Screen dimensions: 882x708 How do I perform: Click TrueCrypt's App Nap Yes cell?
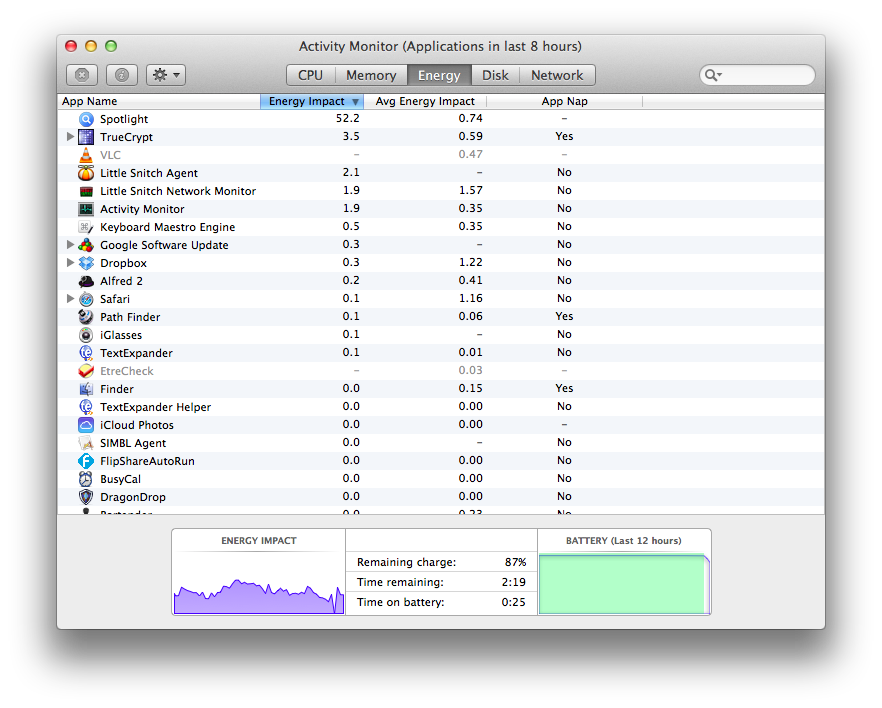point(564,136)
